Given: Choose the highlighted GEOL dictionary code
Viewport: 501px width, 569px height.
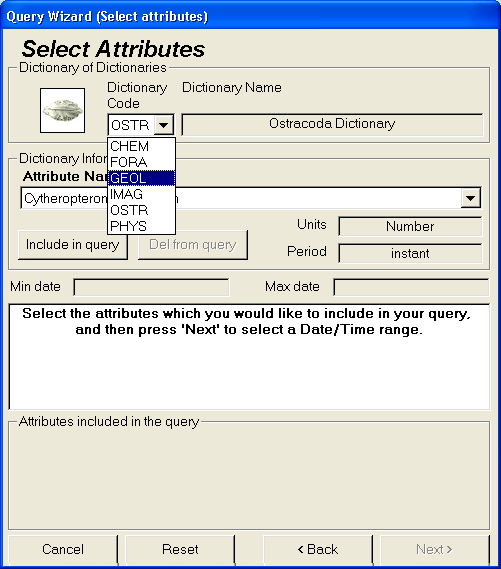Looking at the screenshot, I should coord(141,178).
